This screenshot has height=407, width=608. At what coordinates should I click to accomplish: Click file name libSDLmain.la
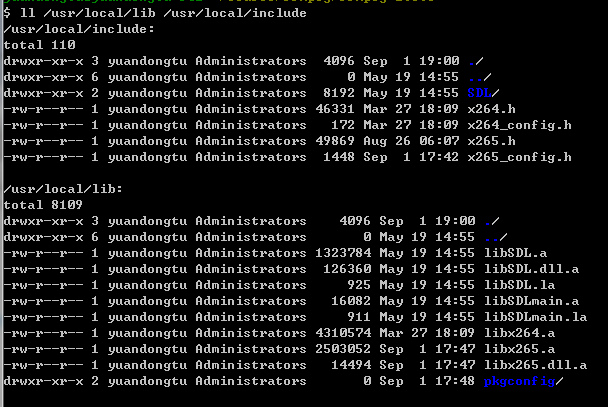pos(535,317)
